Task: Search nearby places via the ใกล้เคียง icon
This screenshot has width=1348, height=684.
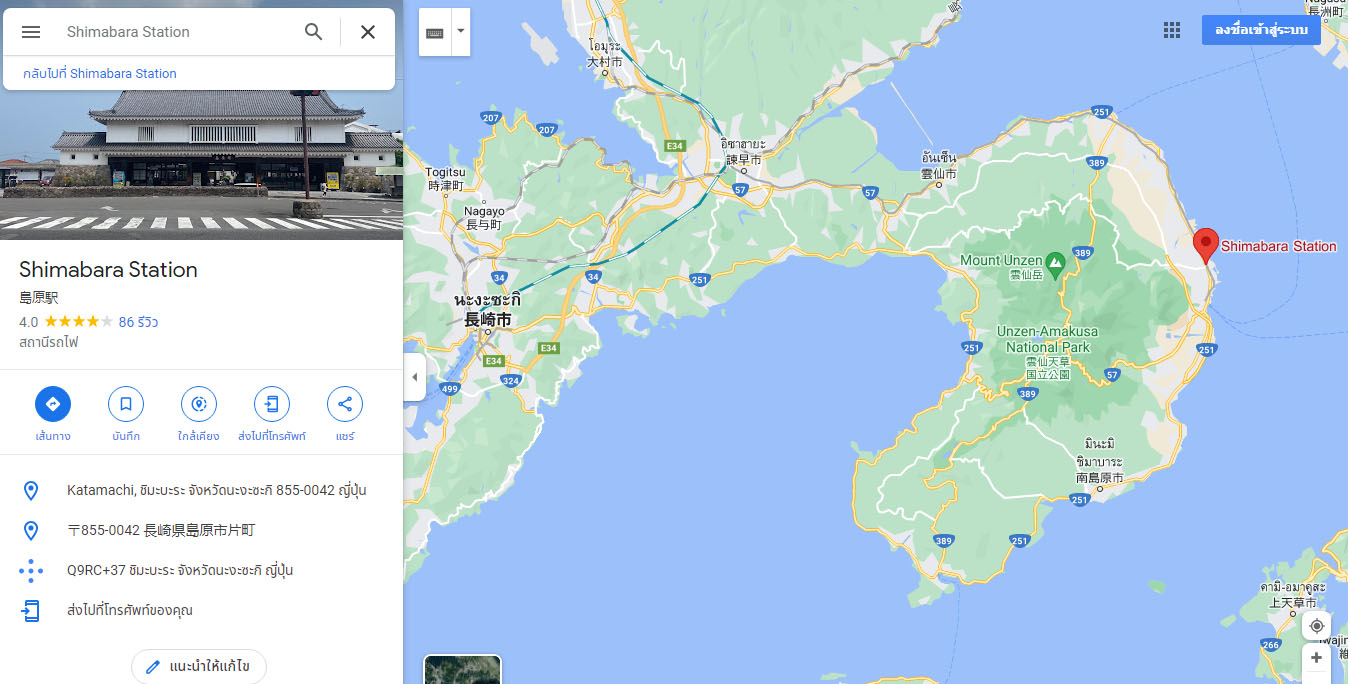Action: click(199, 404)
